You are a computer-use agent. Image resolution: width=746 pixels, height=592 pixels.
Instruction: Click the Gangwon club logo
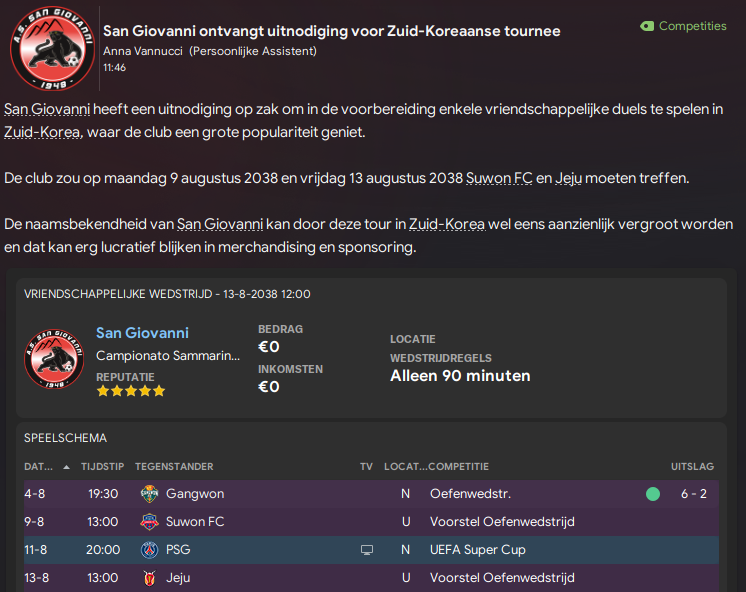point(149,494)
